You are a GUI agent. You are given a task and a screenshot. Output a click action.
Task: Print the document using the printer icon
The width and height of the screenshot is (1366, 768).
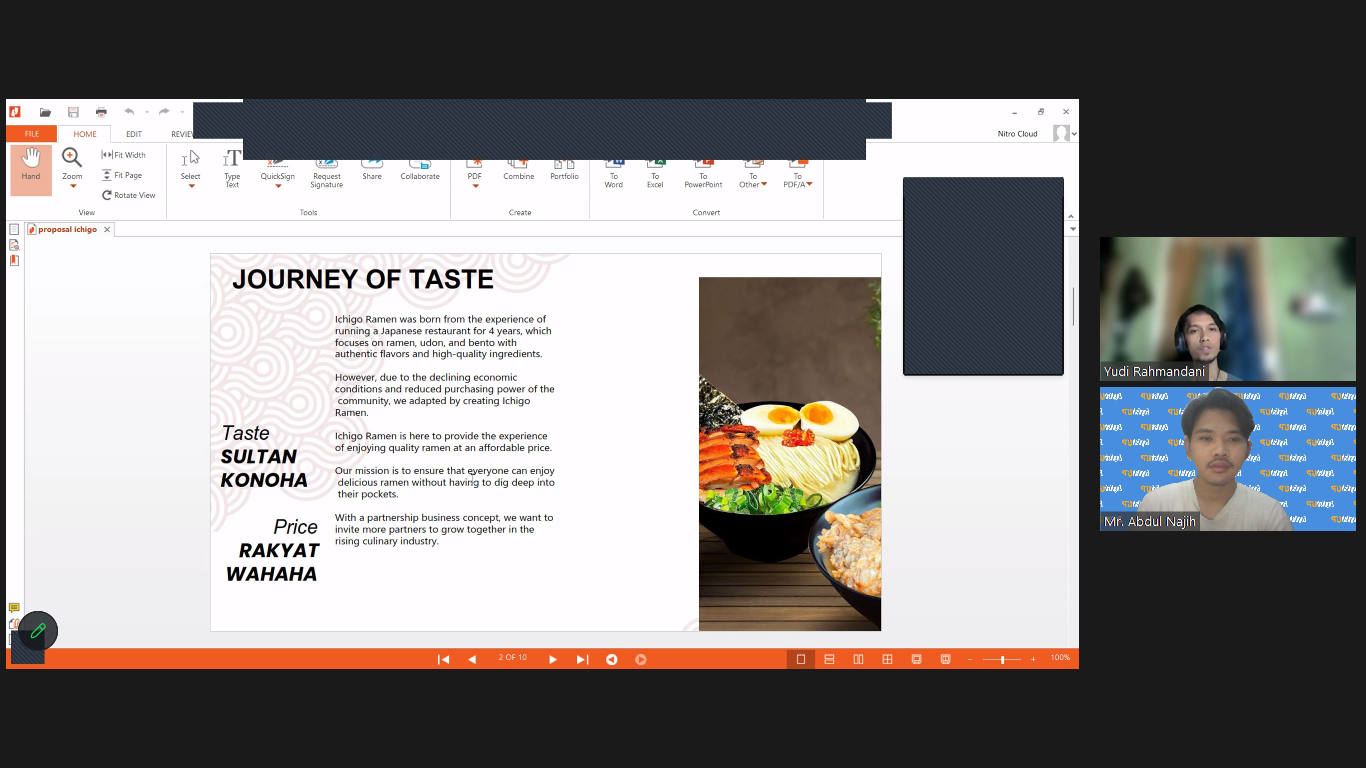pos(101,112)
